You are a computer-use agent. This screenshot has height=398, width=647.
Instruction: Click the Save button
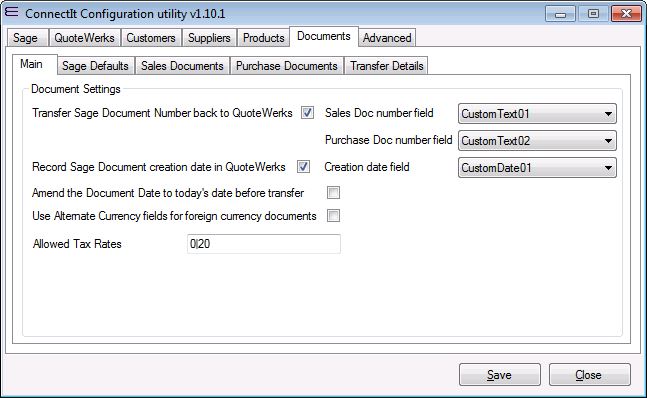500,374
